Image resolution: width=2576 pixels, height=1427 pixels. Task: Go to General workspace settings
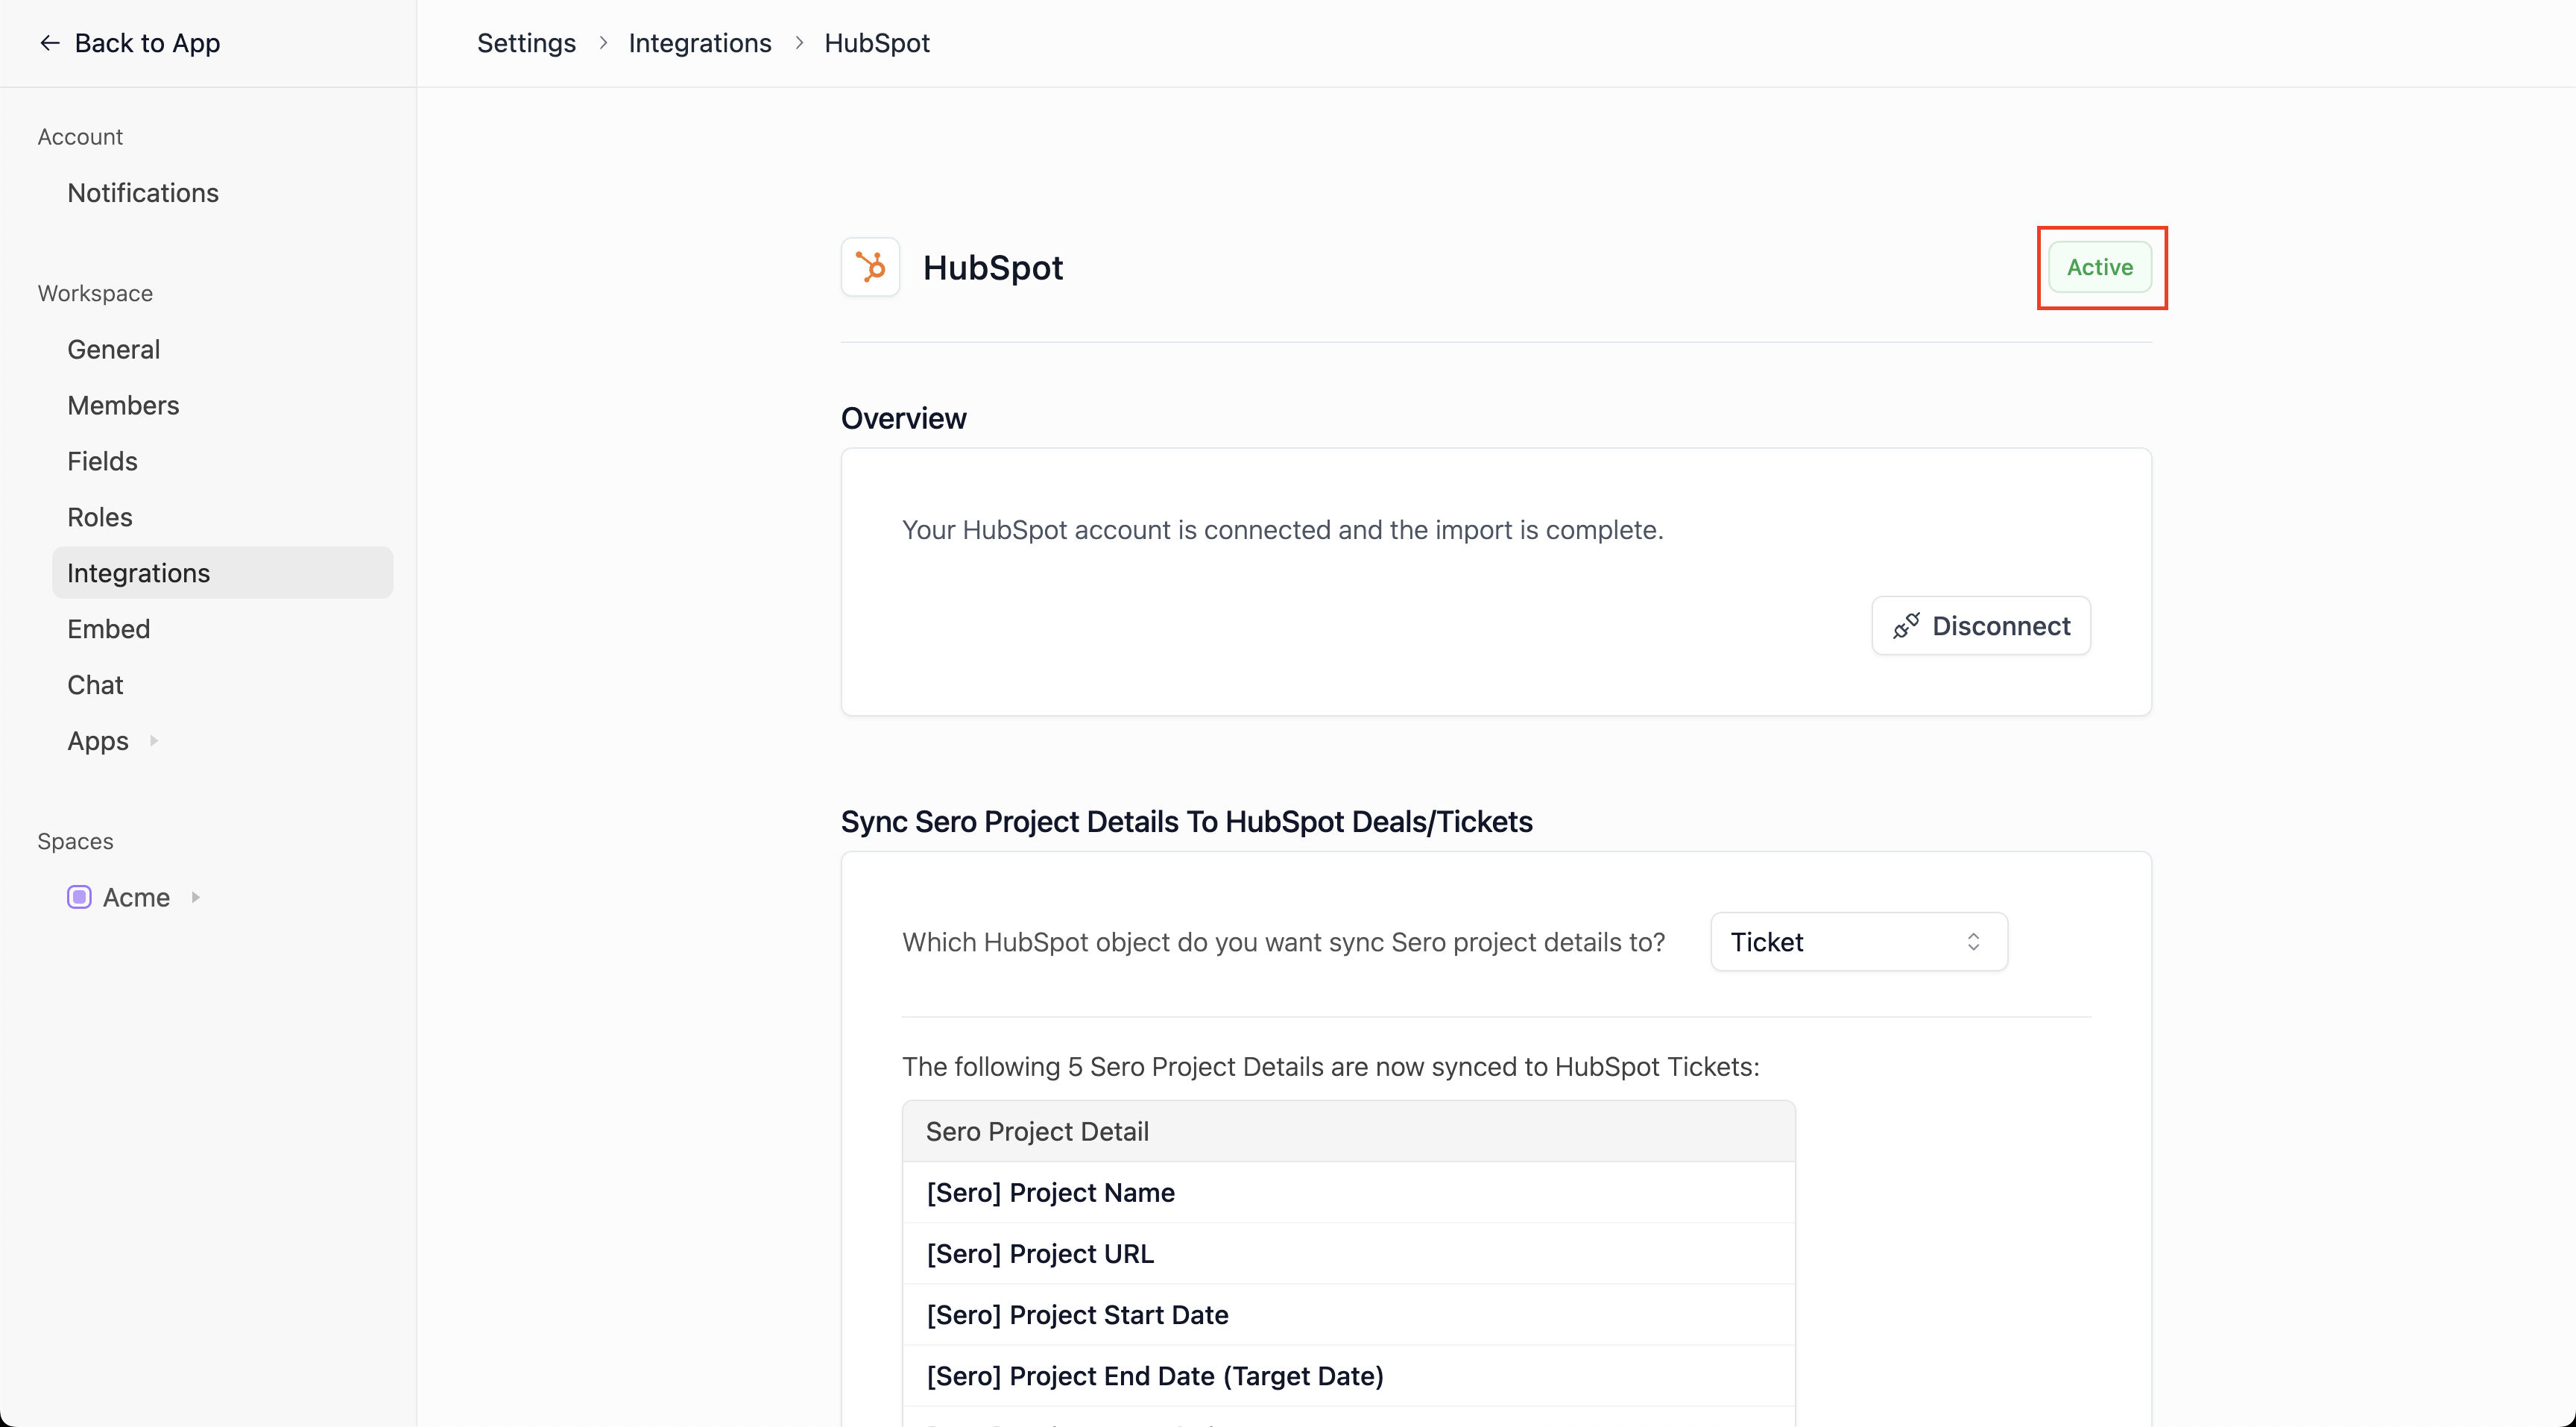[x=113, y=349]
